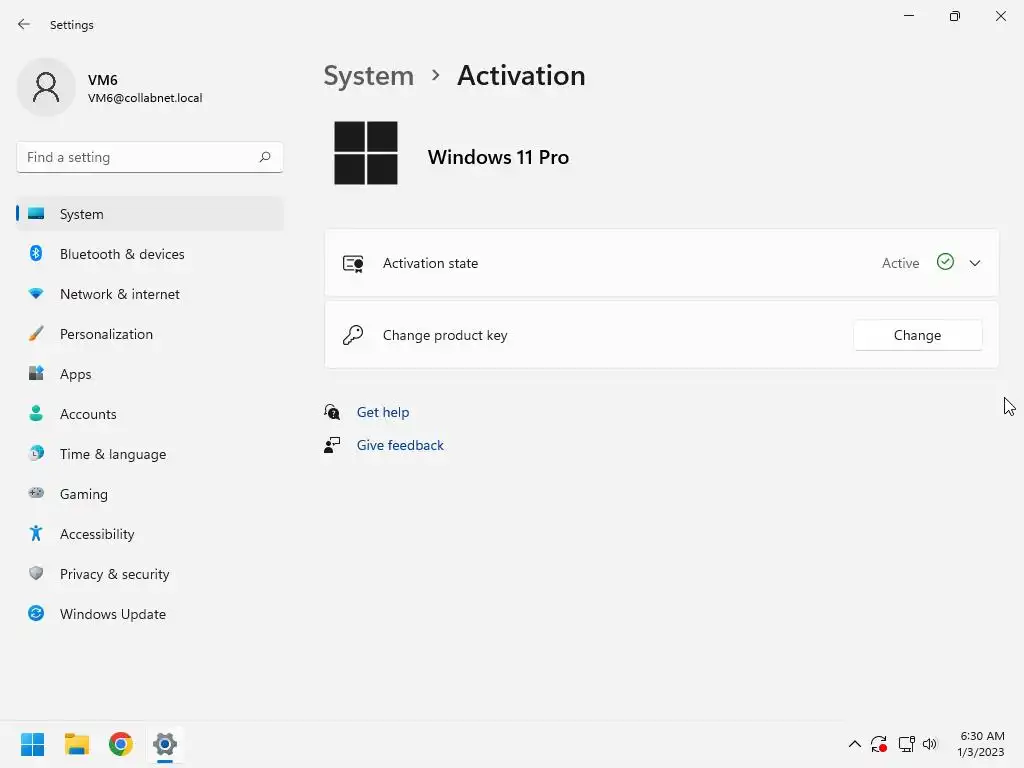Click the Windows Update sync icon
This screenshot has height=768, width=1024.
tap(36, 614)
